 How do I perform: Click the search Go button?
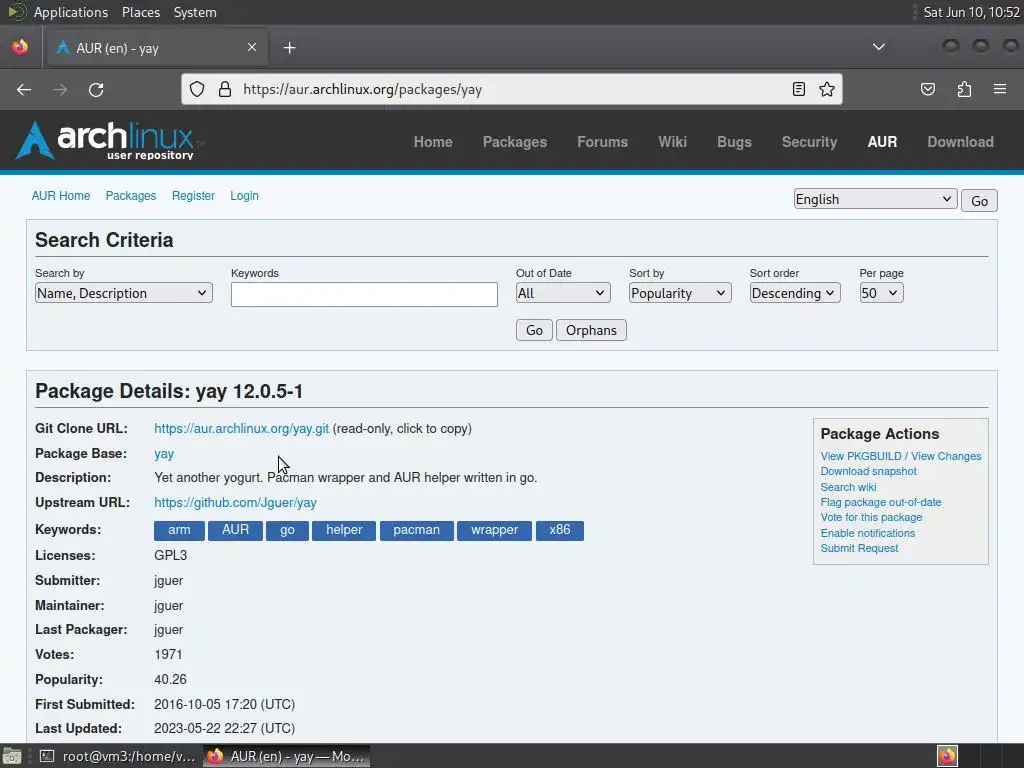click(x=534, y=330)
